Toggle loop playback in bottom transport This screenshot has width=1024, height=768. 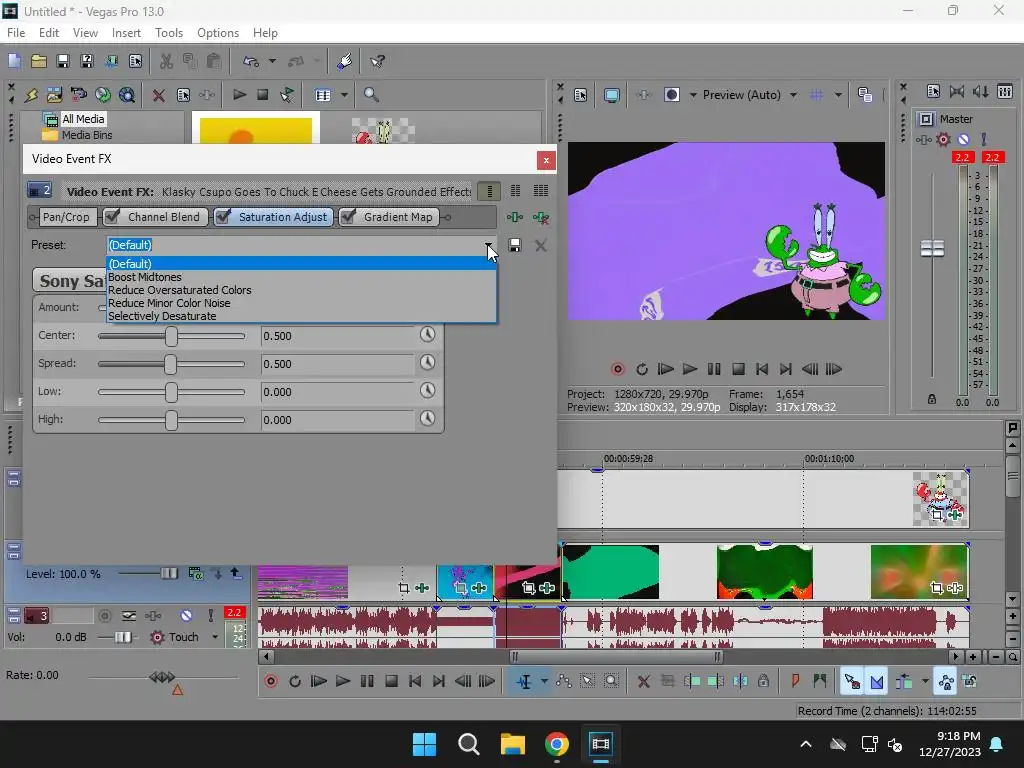tap(295, 682)
